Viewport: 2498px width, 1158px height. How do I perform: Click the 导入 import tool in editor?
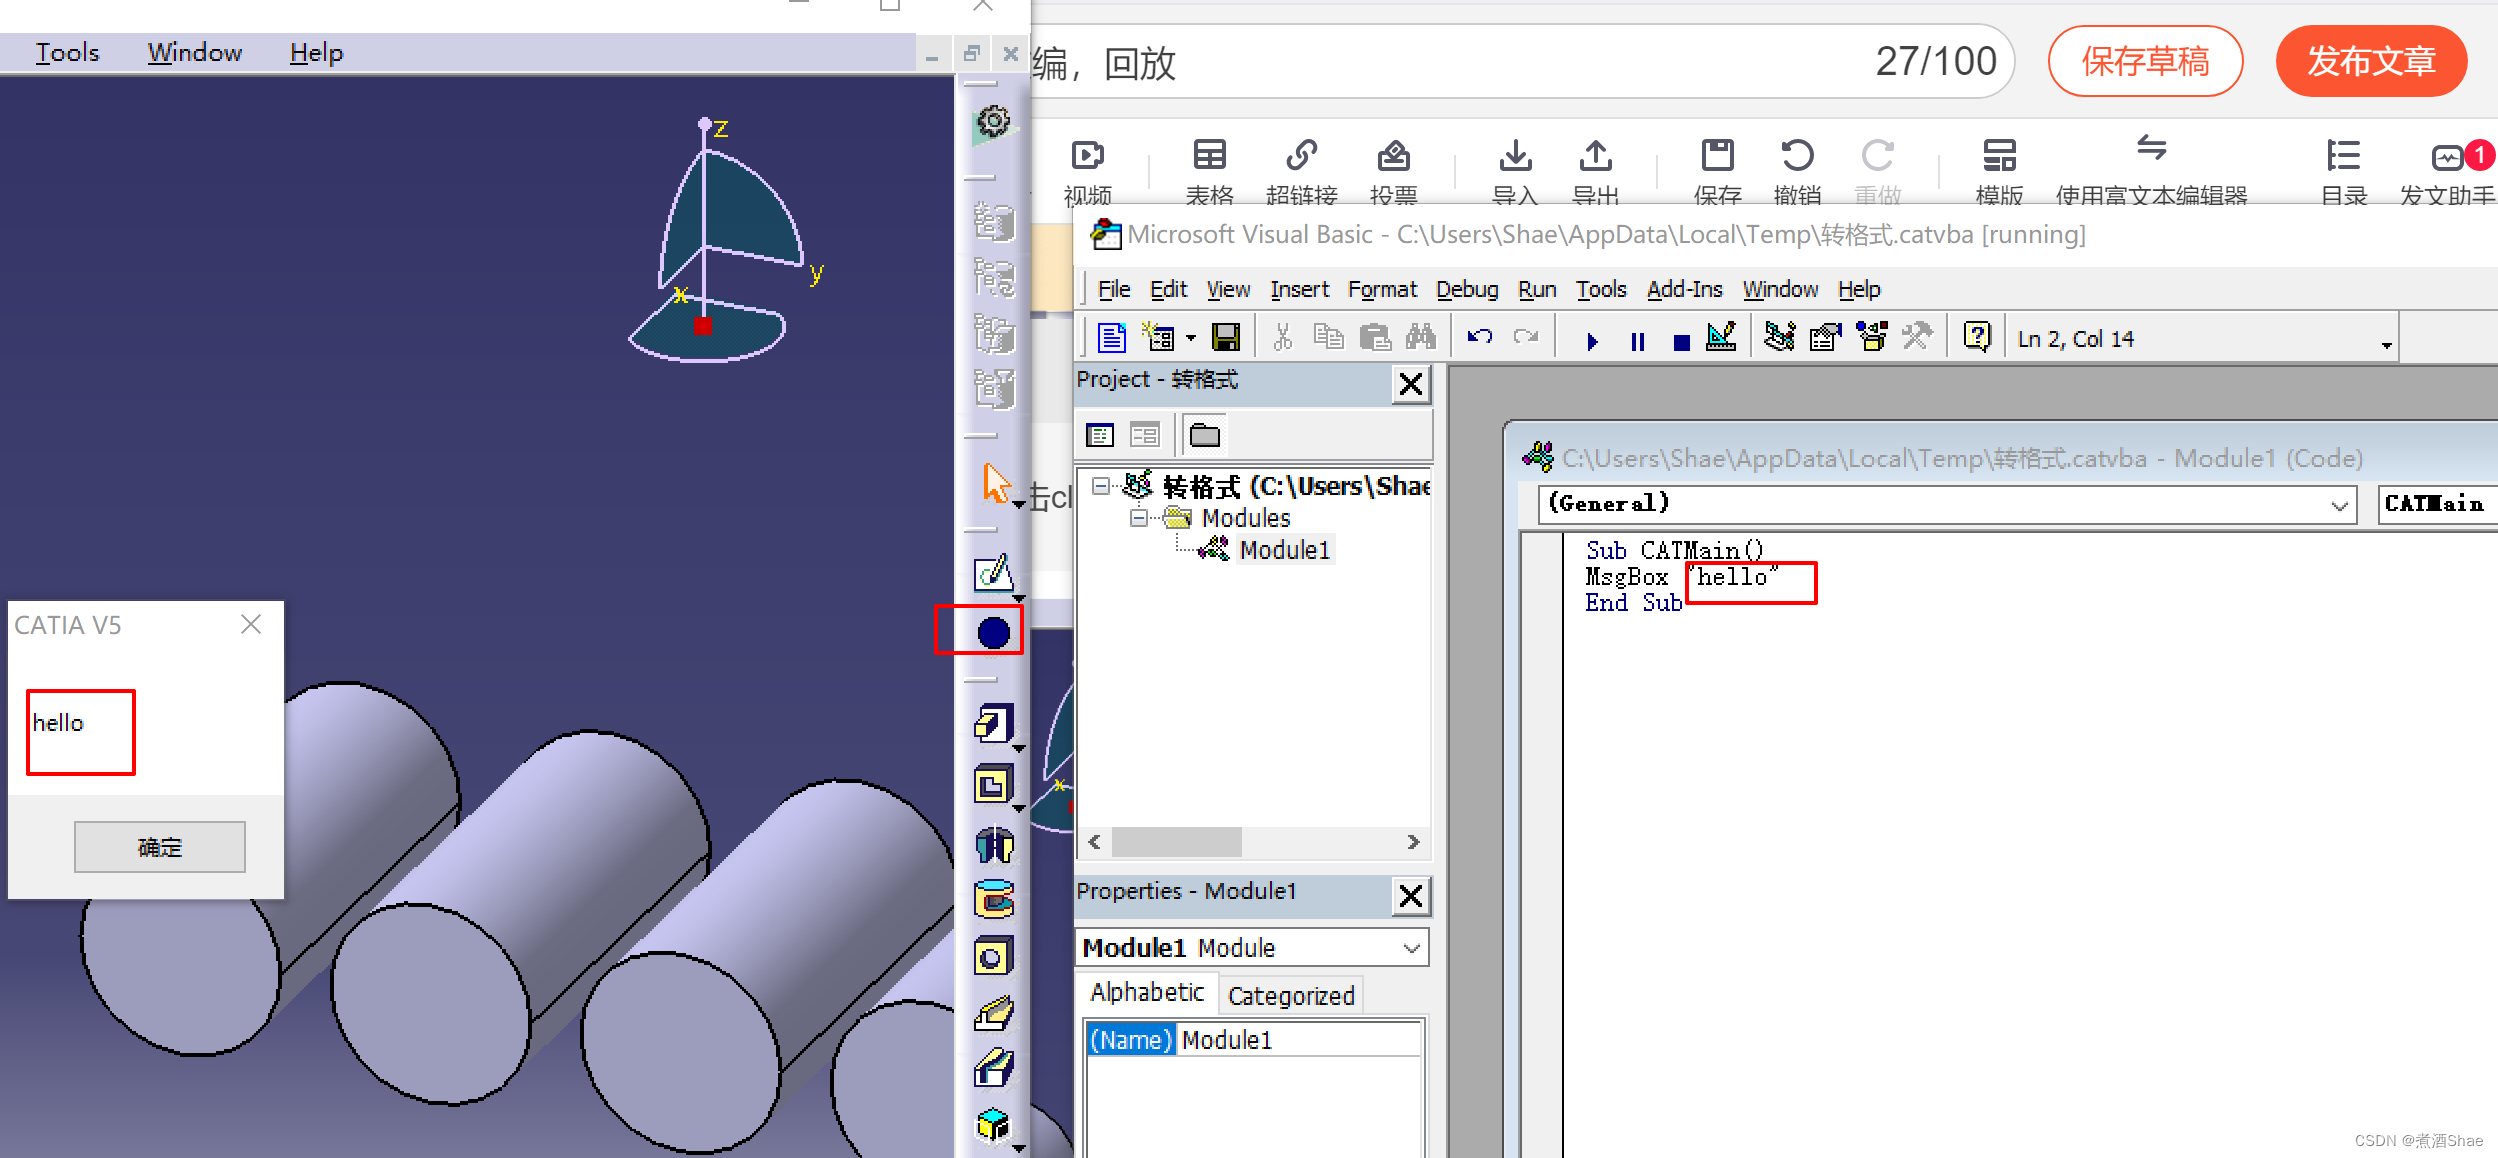pos(1515,172)
